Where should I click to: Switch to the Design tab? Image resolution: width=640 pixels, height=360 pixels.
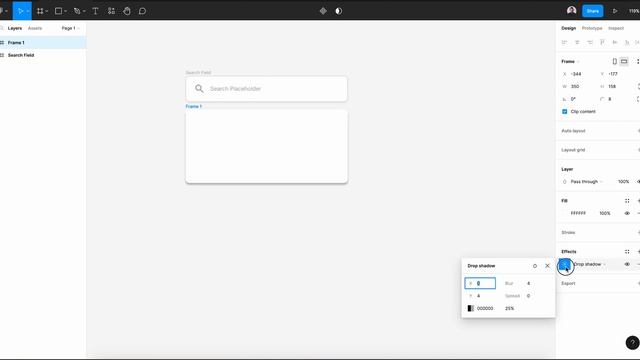pyautogui.click(x=568, y=28)
